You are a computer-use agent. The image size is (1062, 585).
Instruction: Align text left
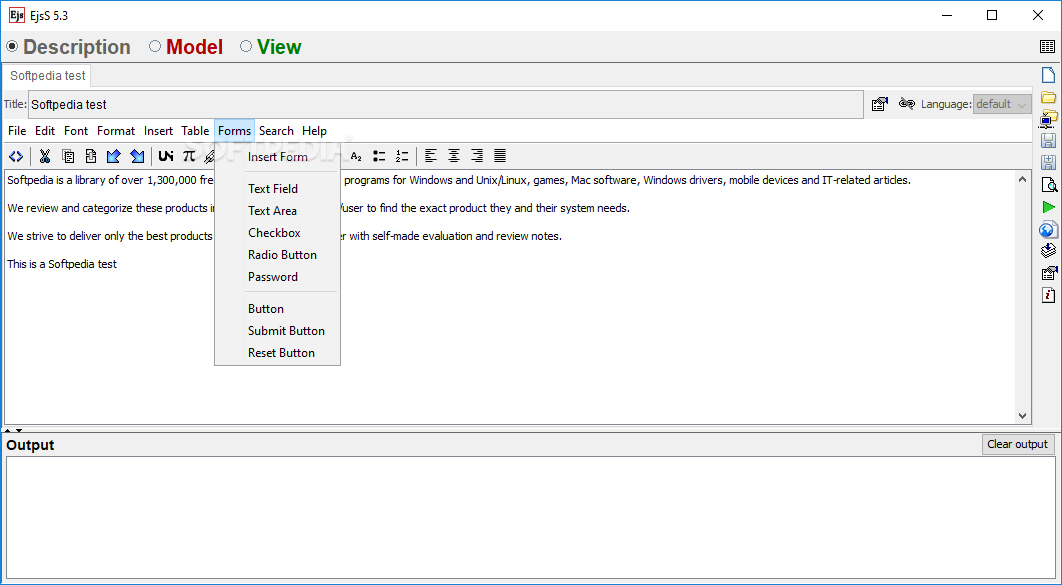click(x=431, y=156)
